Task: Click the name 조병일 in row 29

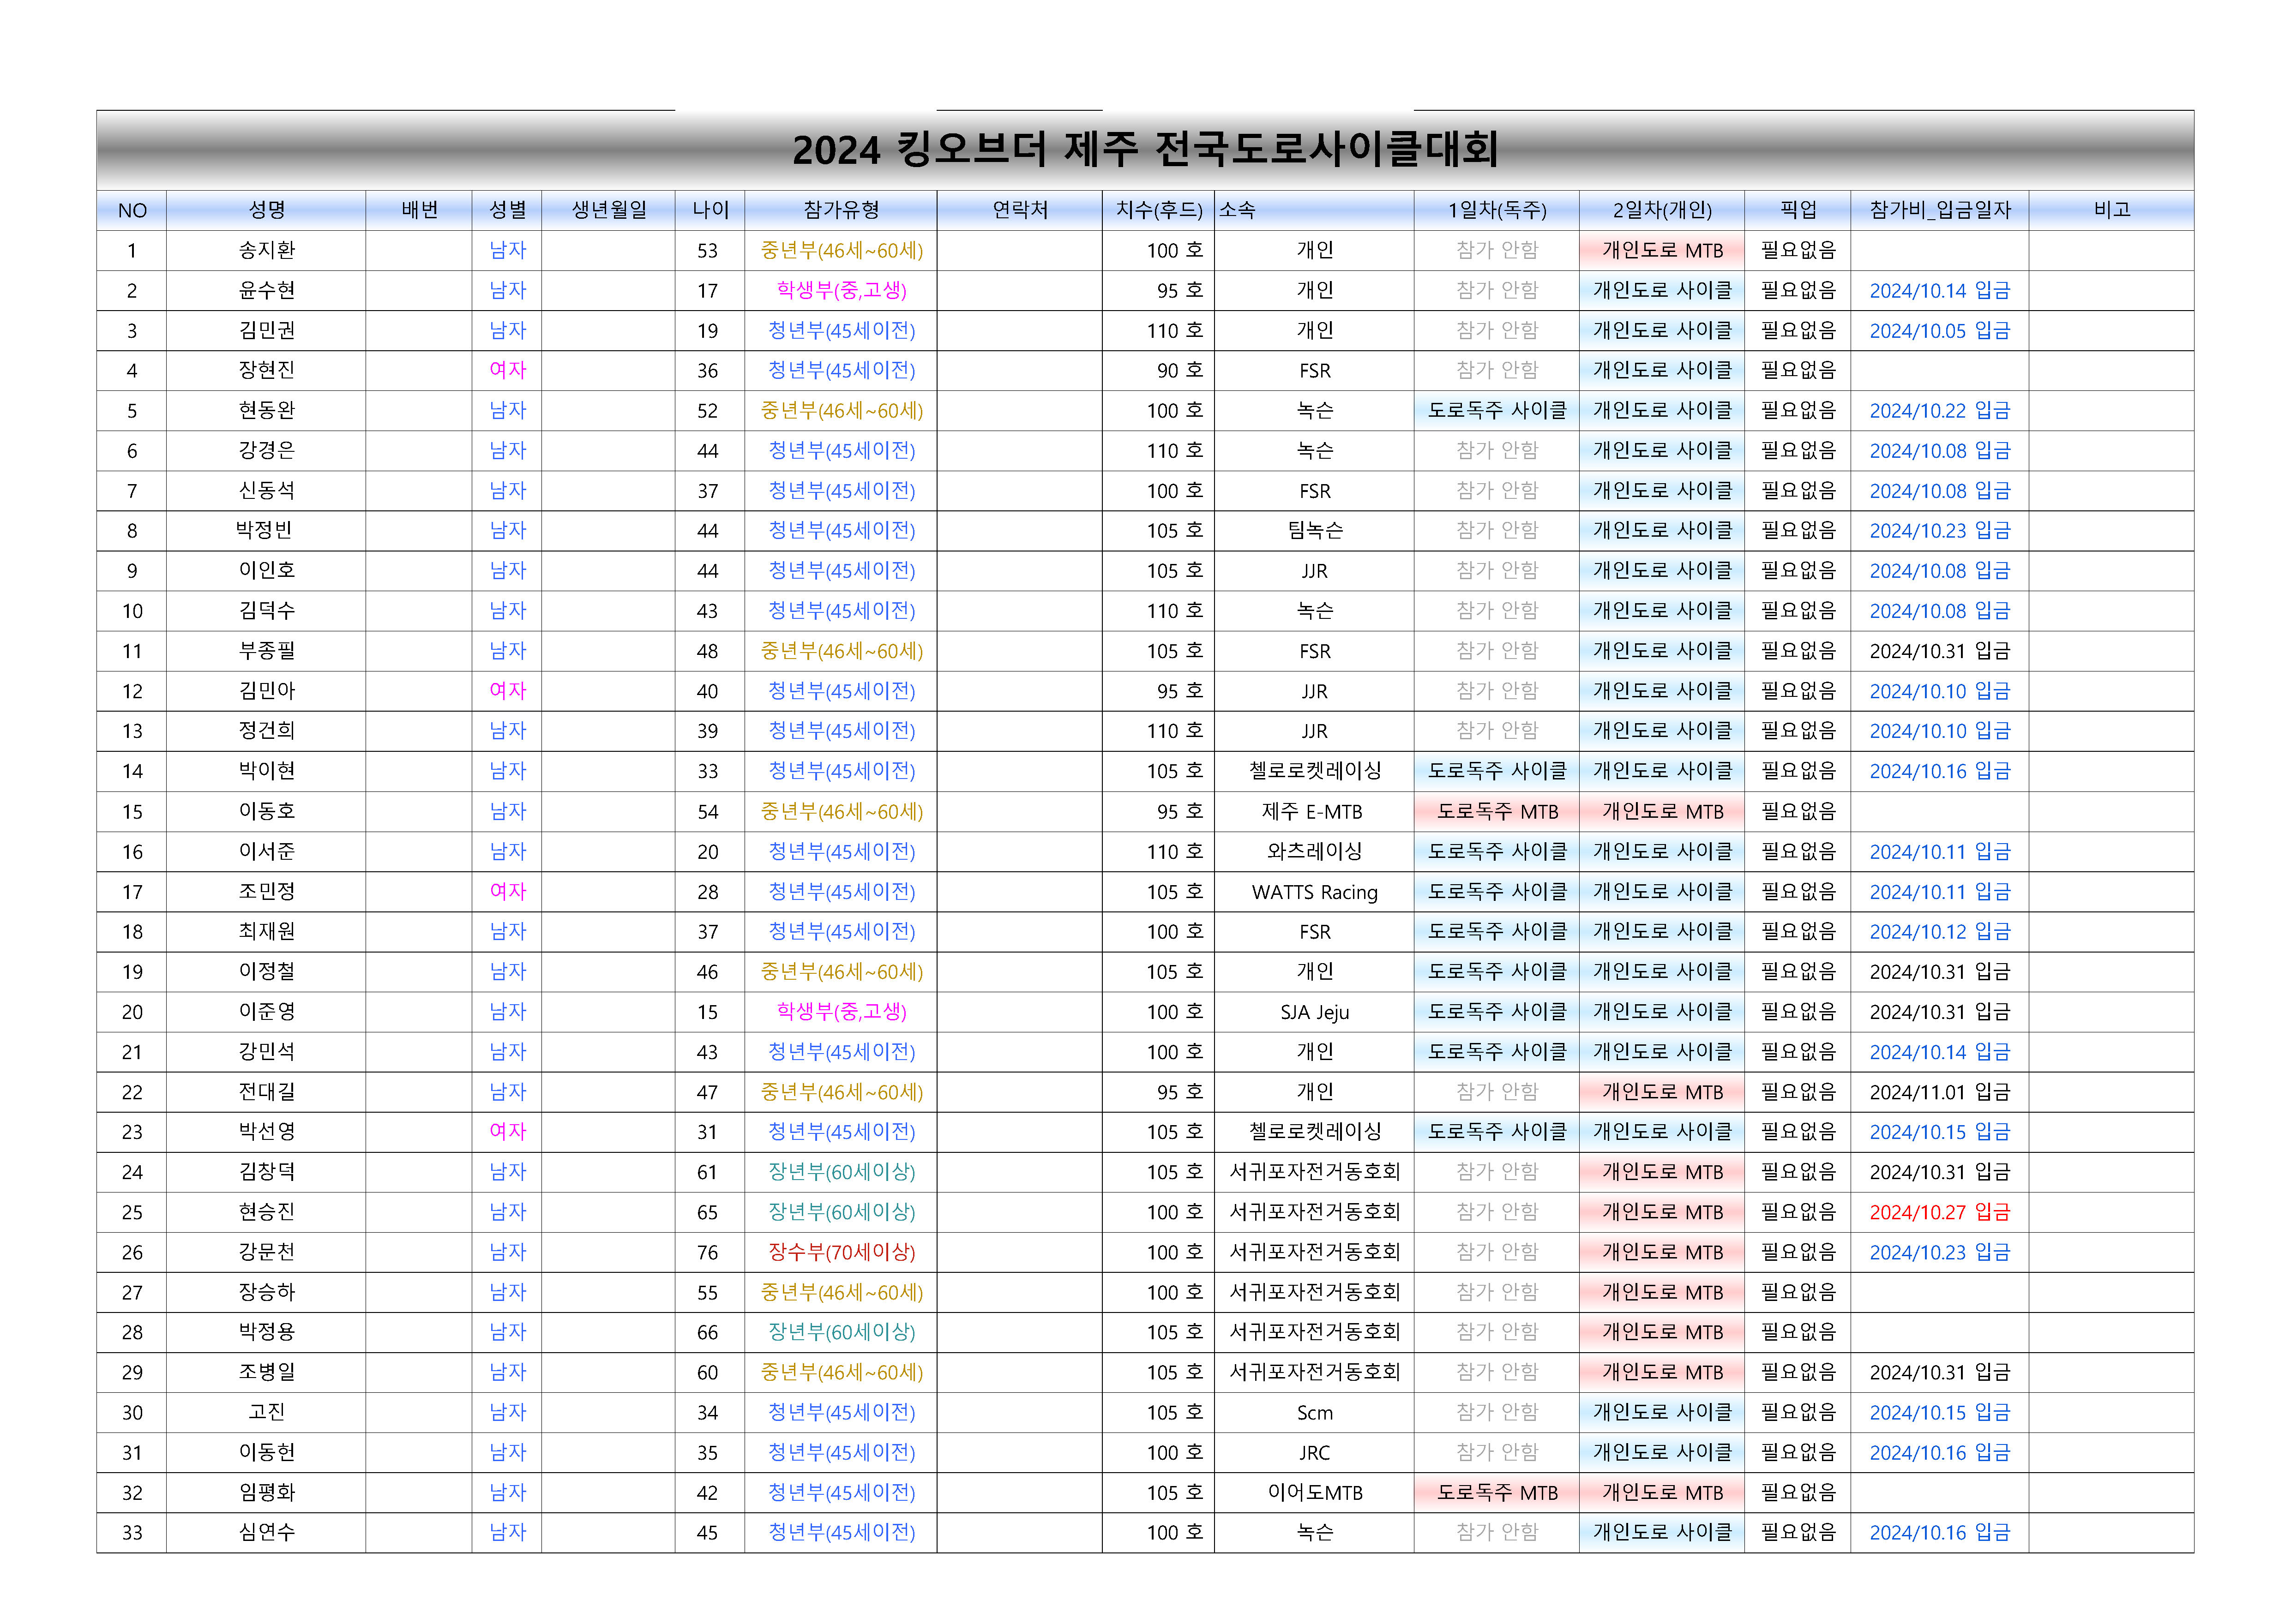Action: tap(267, 1372)
